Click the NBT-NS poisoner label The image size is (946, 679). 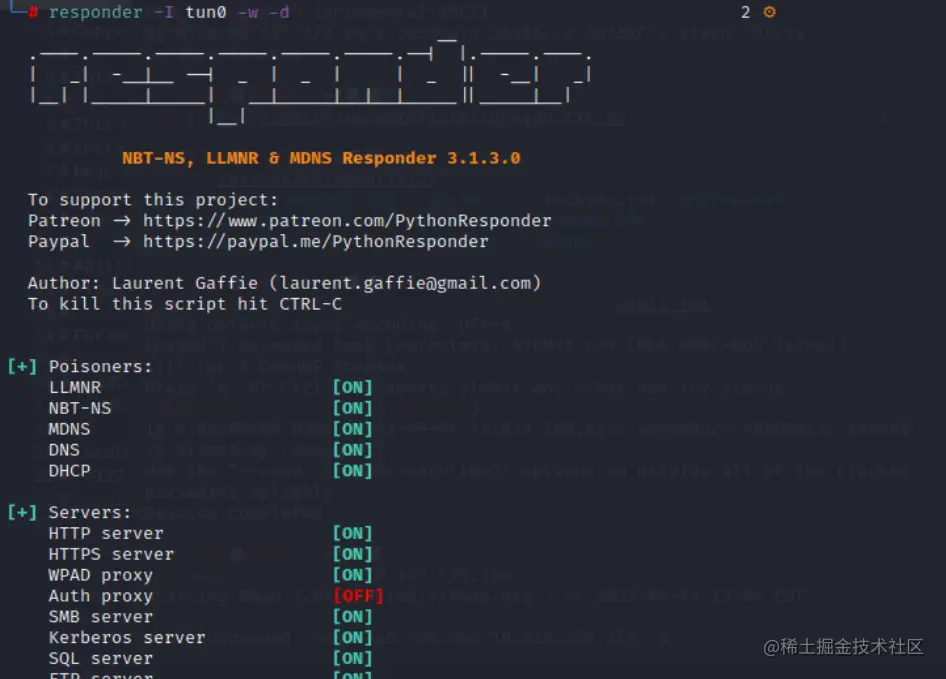[80, 408]
